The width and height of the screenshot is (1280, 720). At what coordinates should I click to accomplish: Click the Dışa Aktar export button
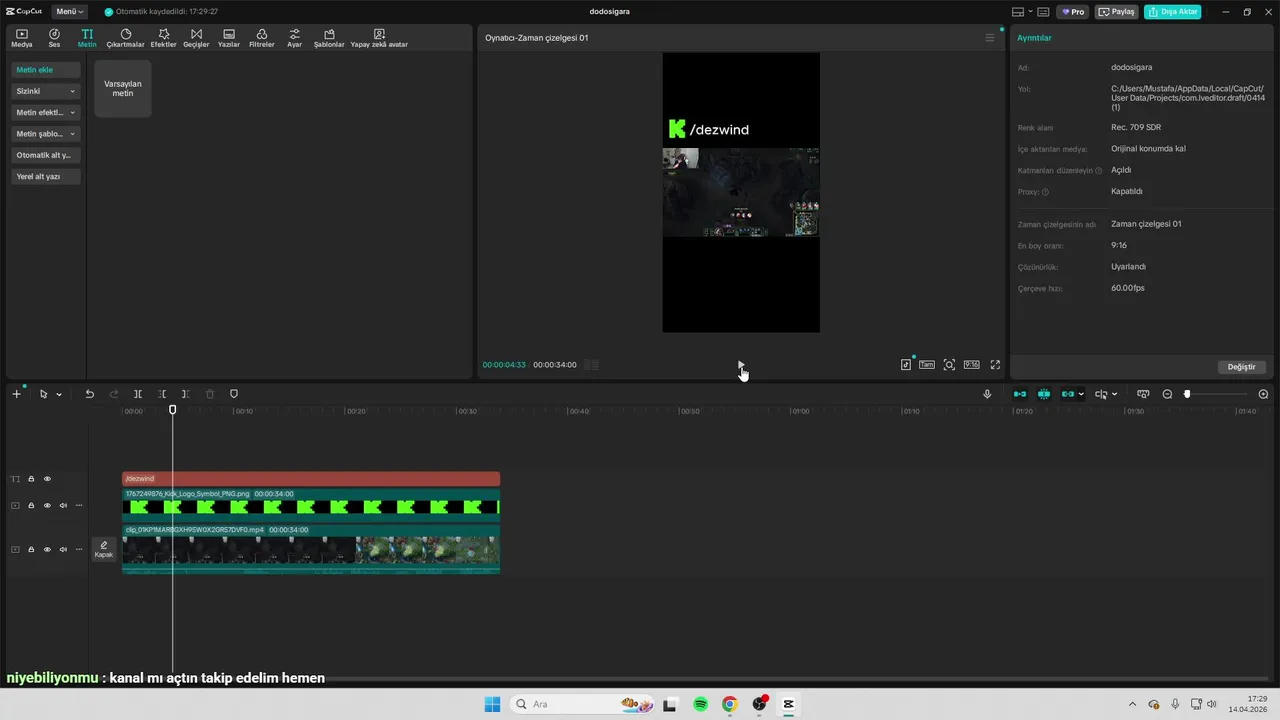point(1172,12)
